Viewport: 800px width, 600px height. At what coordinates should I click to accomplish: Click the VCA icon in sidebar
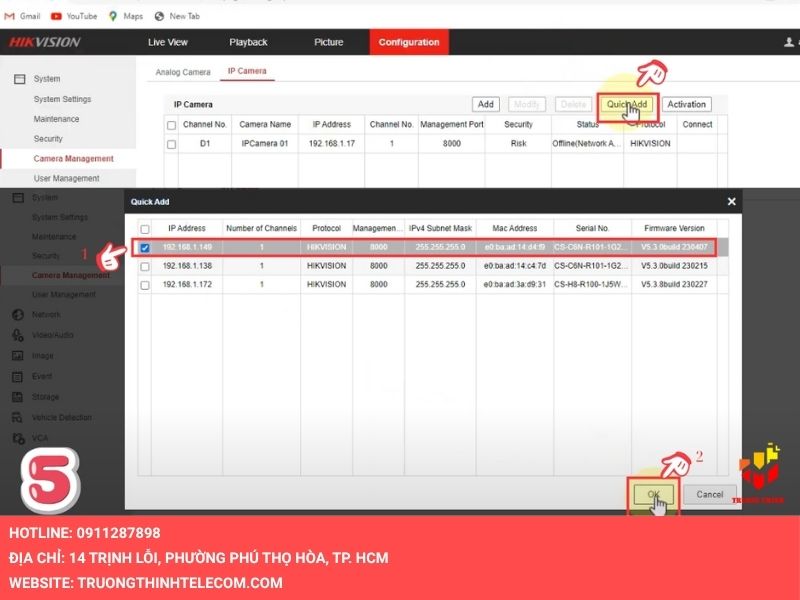click(x=18, y=438)
